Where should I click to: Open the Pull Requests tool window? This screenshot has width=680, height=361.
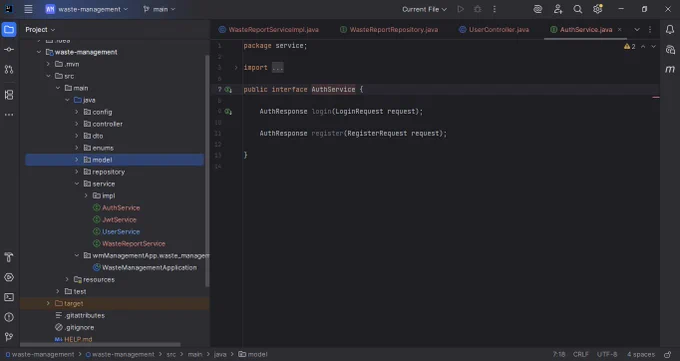(x=9, y=69)
